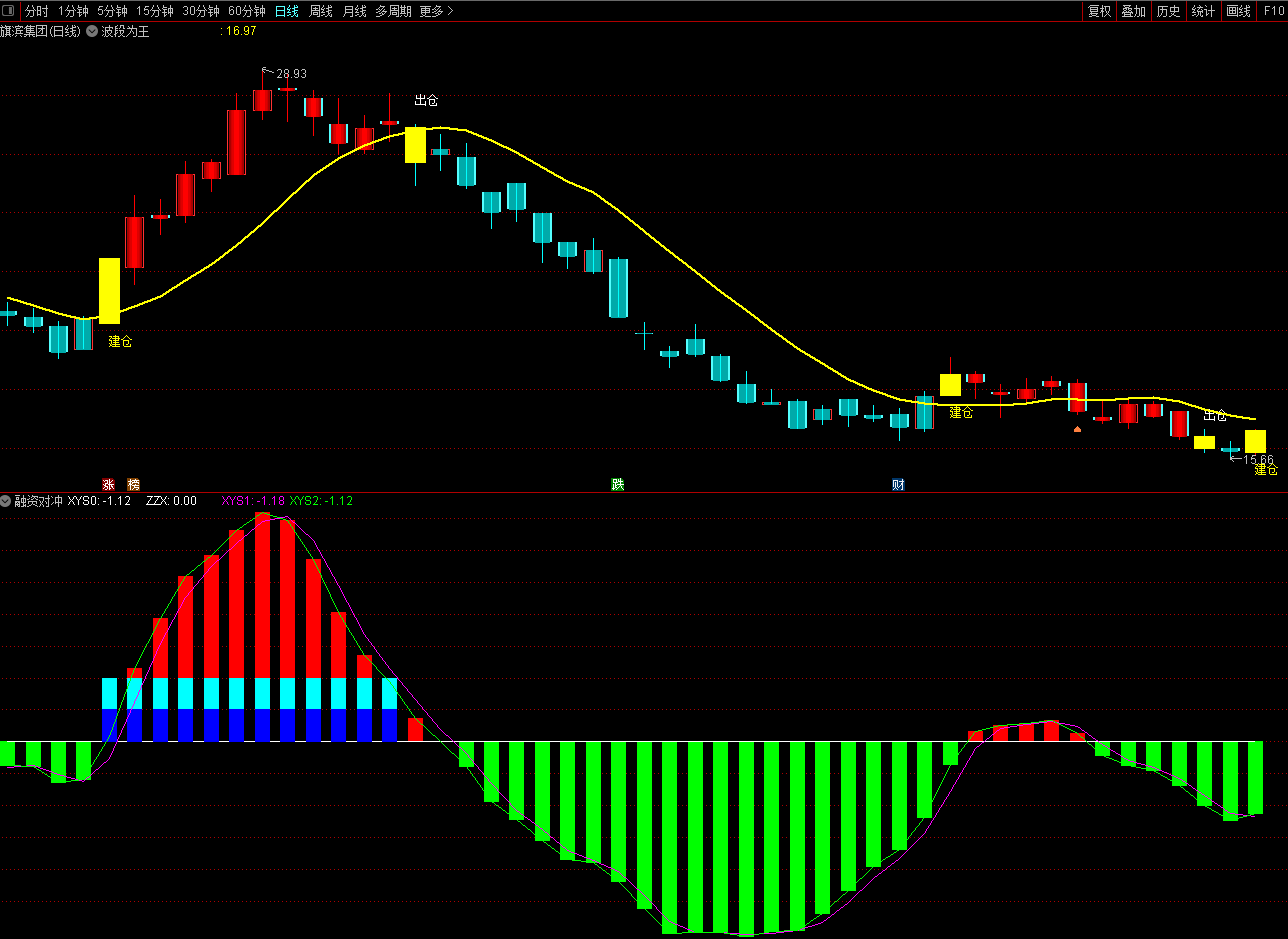Click the green XYS2: -1.12 value
The height and width of the screenshot is (939, 1288).
(x=321, y=501)
